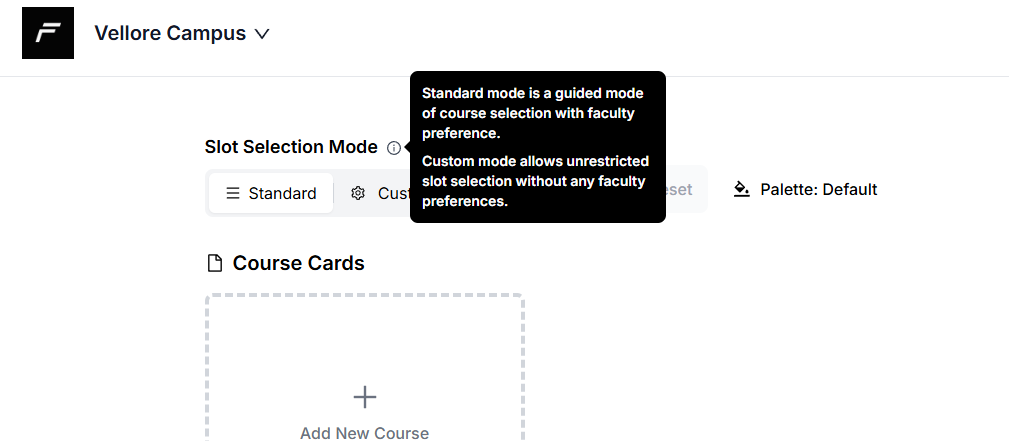The image size is (1009, 441).
Task: Click the black F logo icon
Action: (48, 33)
